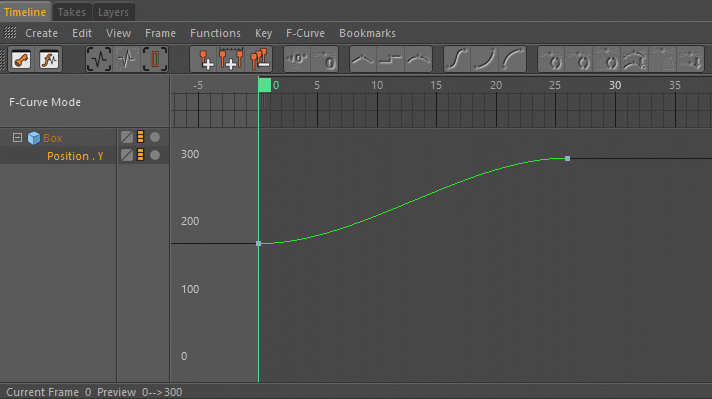Switch to the Takes tab
Image resolution: width=712 pixels, height=399 pixels.
(x=72, y=12)
